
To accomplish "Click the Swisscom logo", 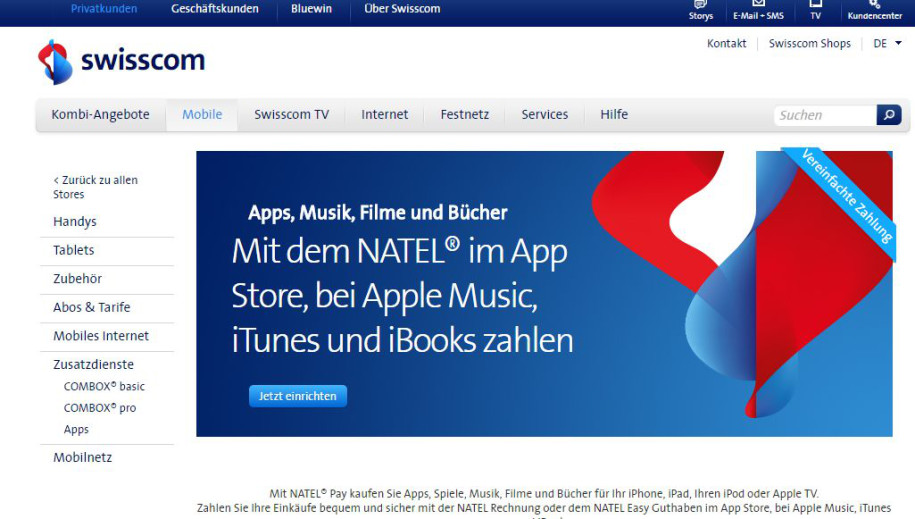I will 121,61.
